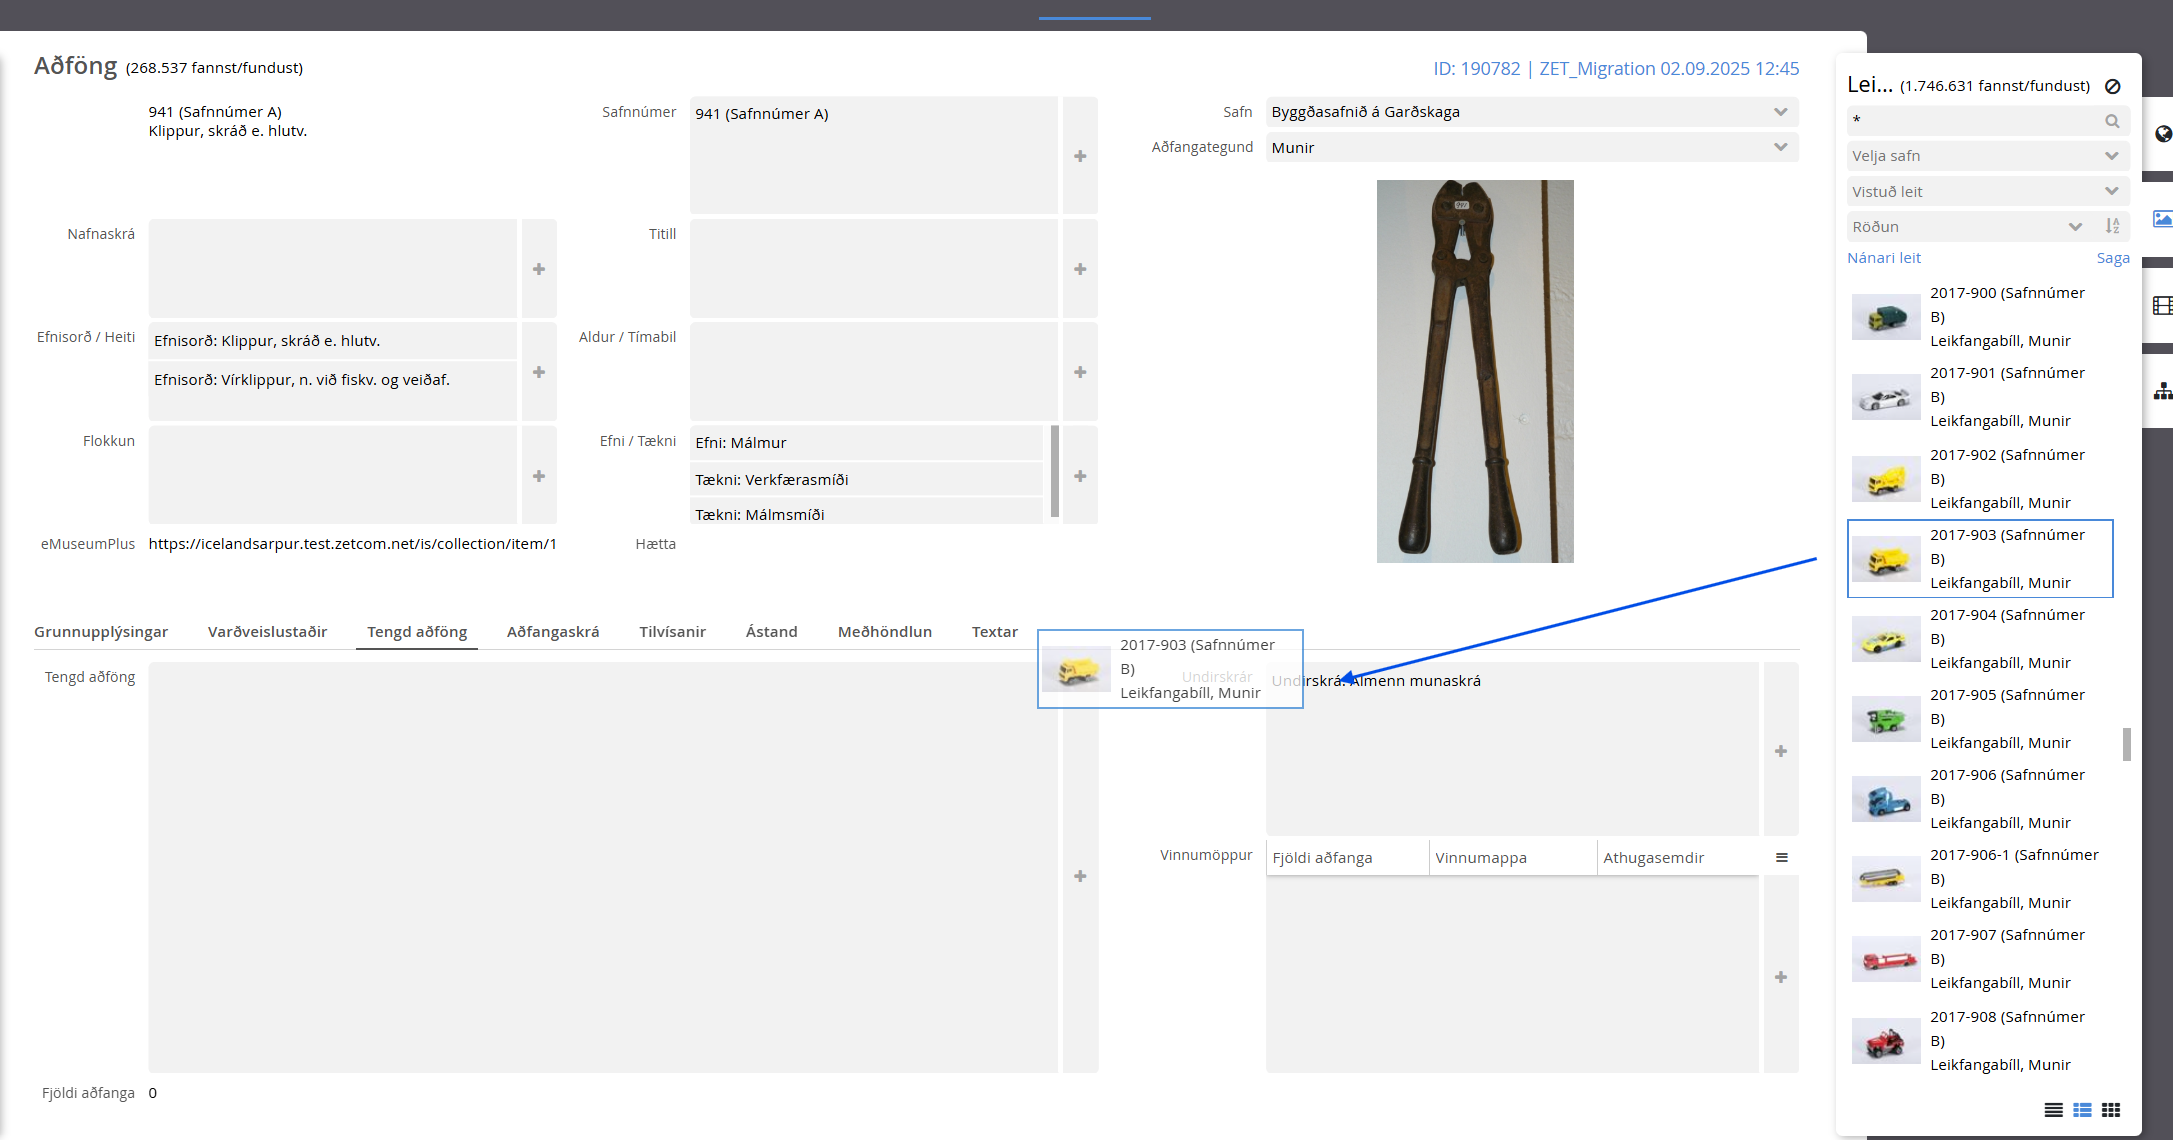
Task: Add entry with Nafnaskrá plus icon
Action: (539, 269)
